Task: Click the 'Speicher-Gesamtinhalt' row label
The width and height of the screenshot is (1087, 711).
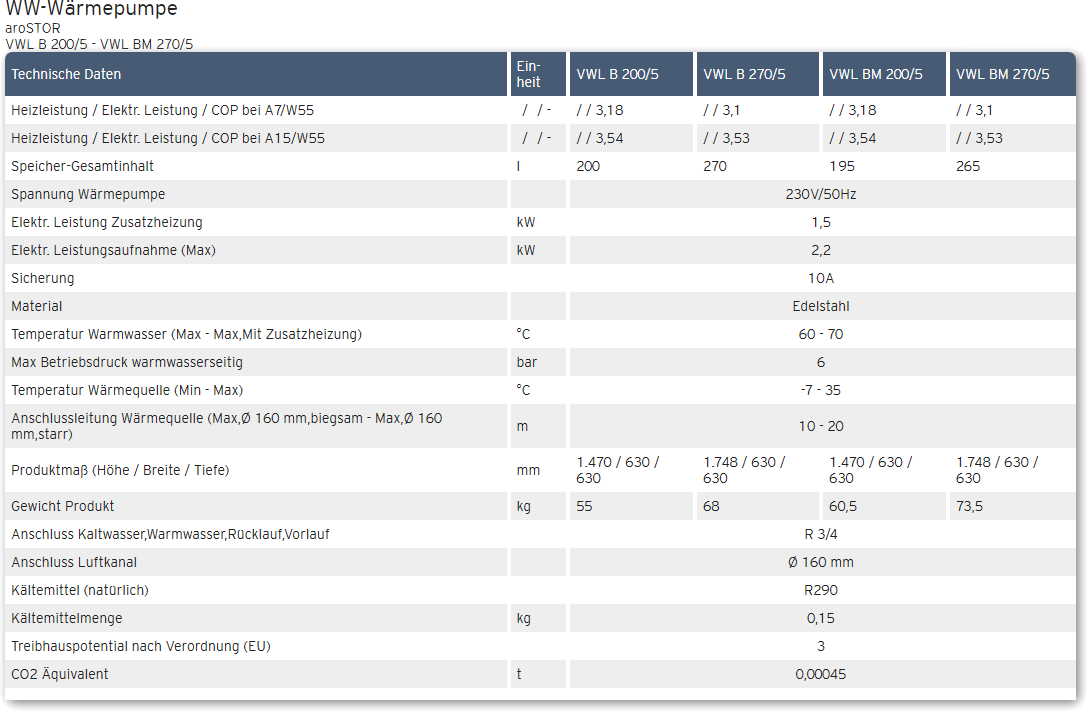Action: pos(82,166)
